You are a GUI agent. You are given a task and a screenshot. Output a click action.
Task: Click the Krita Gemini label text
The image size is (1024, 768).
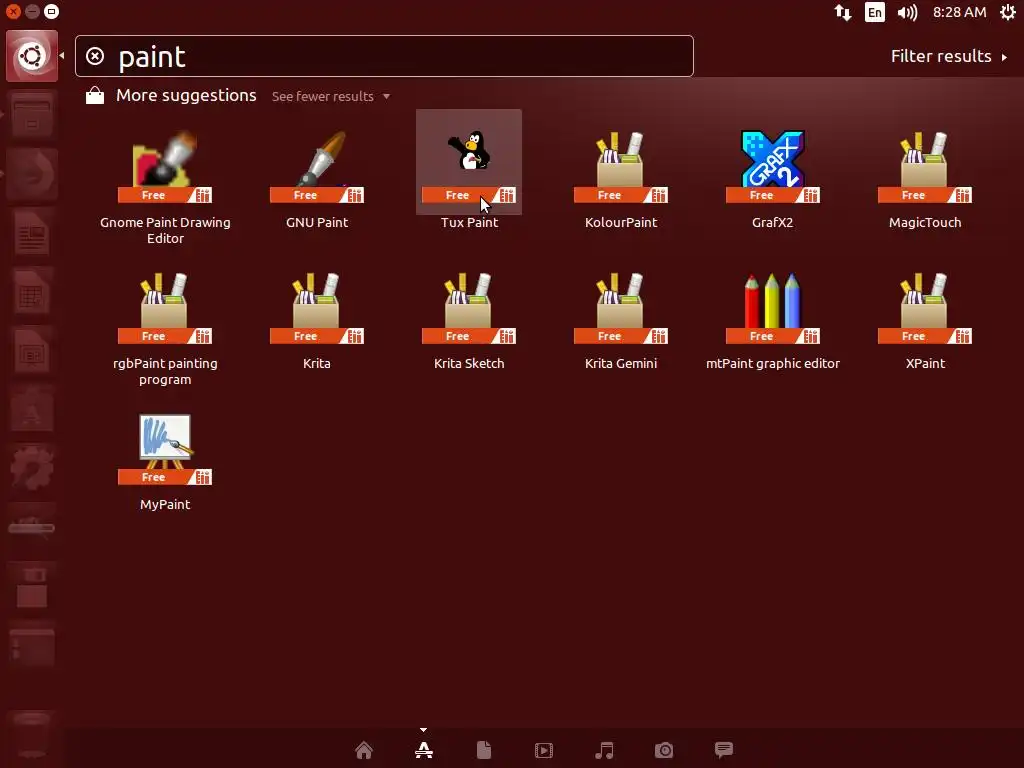pyautogui.click(x=620, y=364)
